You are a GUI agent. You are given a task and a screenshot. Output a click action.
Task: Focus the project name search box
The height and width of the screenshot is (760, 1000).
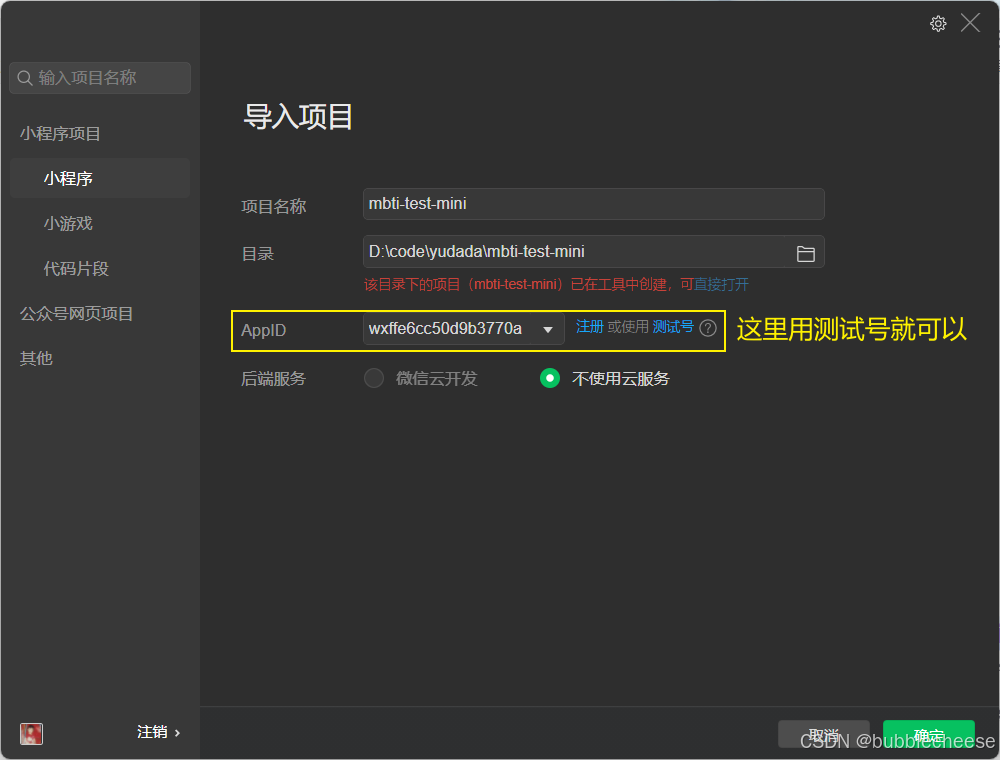(100, 78)
